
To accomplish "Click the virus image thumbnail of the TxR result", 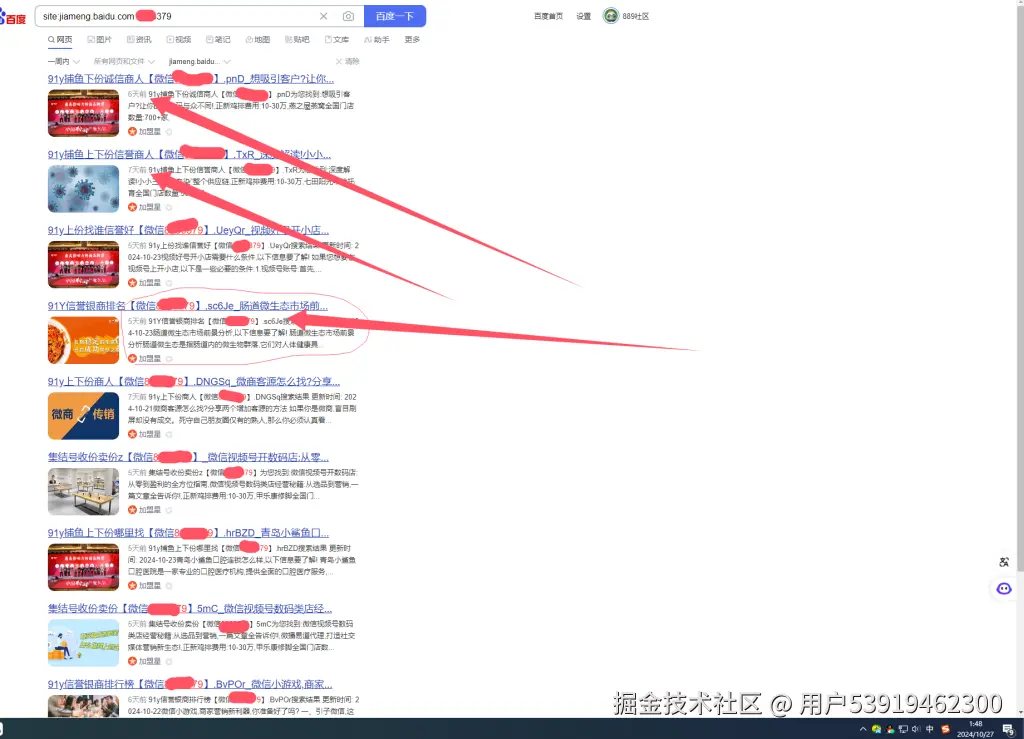I will click(x=84, y=189).
